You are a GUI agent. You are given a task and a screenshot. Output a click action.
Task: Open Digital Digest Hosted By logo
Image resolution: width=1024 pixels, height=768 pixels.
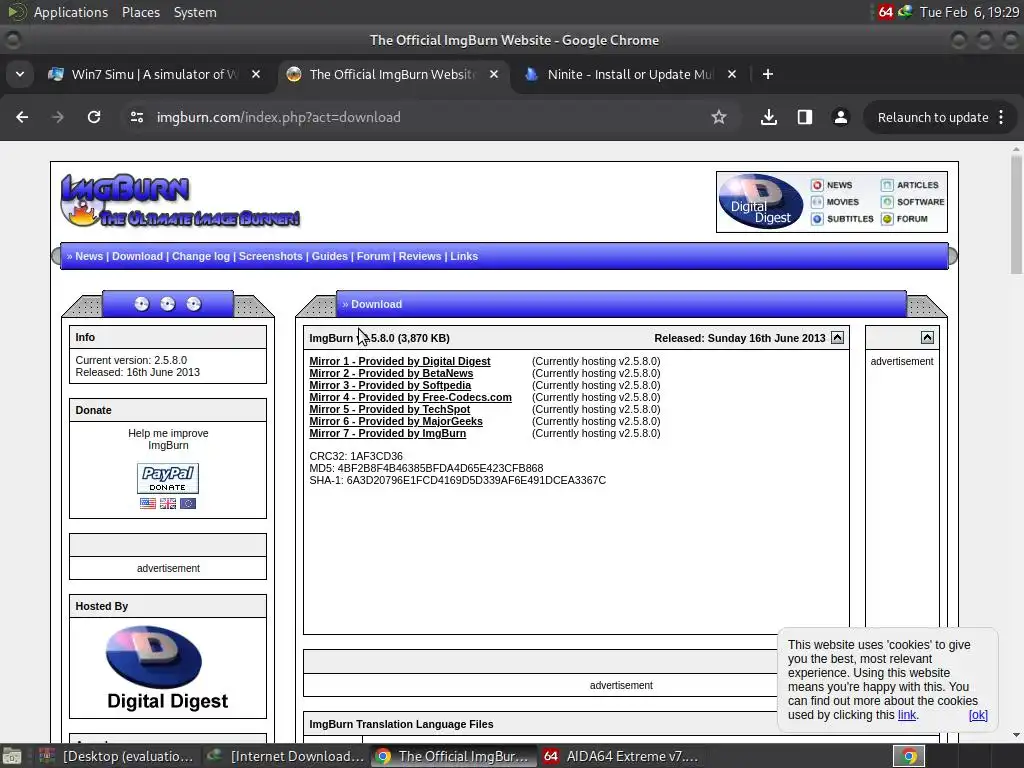coord(168,668)
